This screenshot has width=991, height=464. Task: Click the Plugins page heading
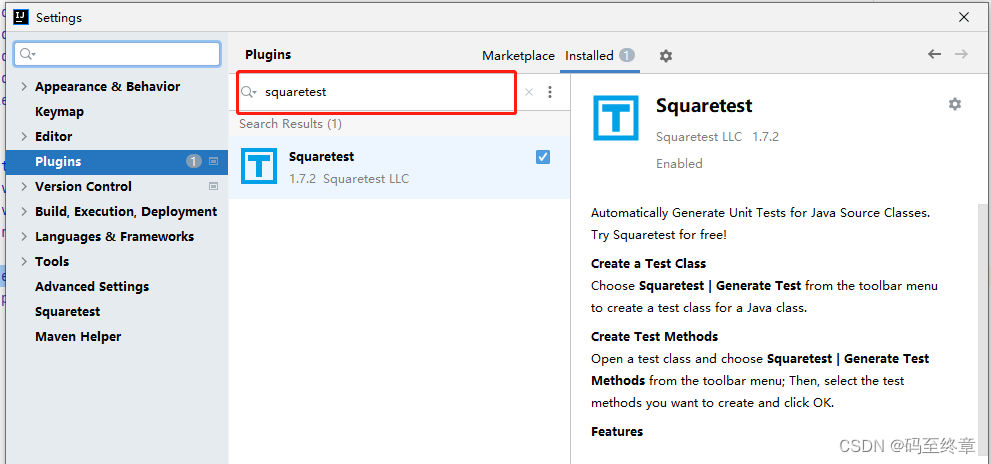[x=268, y=55]
